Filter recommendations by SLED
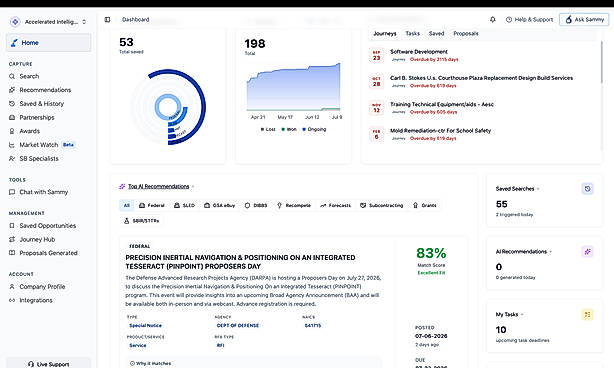This screenshot has width=614, height=368. pos(184,205)
